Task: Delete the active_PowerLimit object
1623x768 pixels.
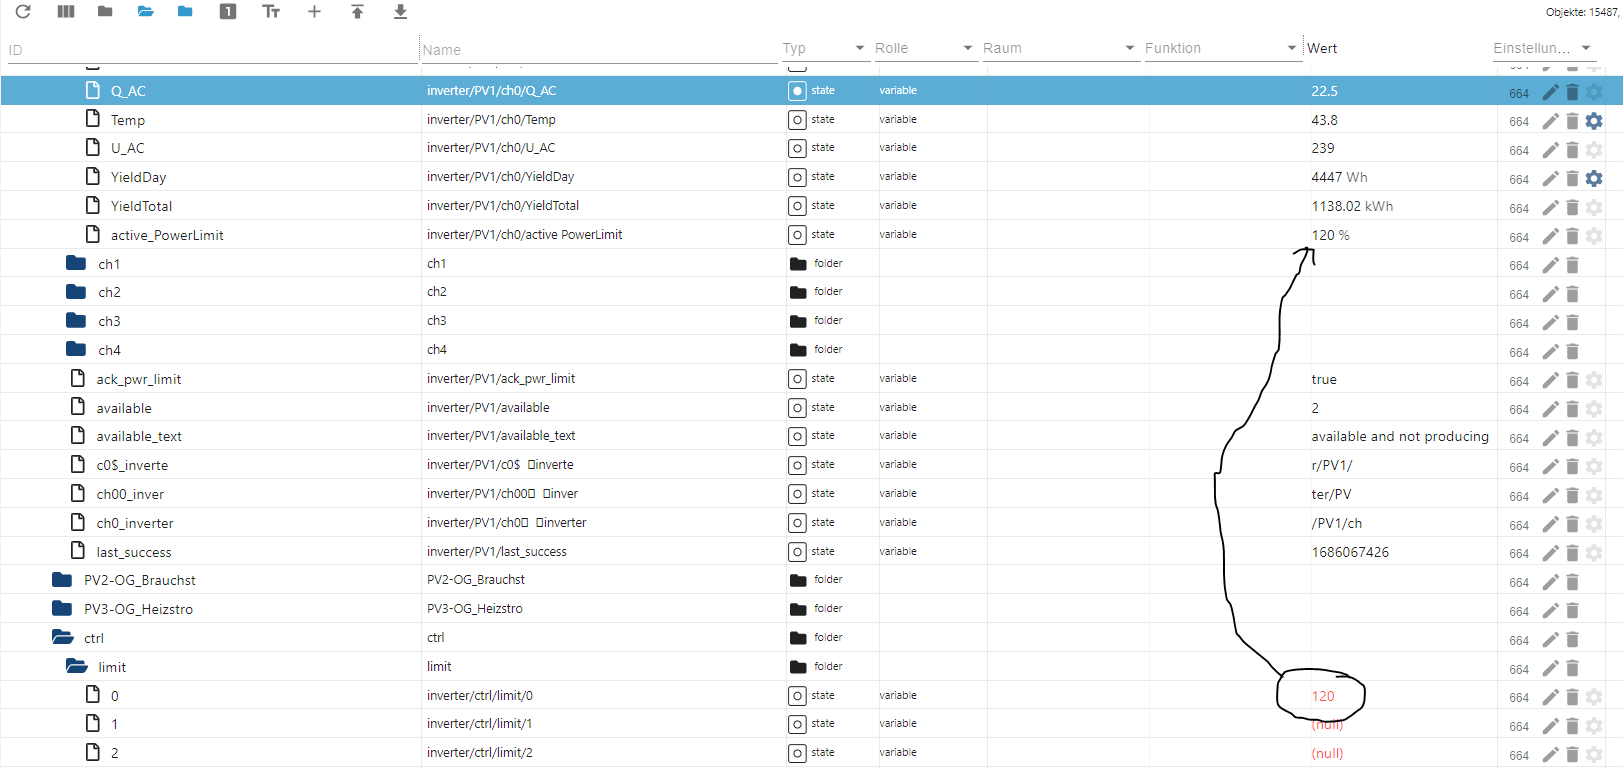Action: click(x=1572, y=236)
